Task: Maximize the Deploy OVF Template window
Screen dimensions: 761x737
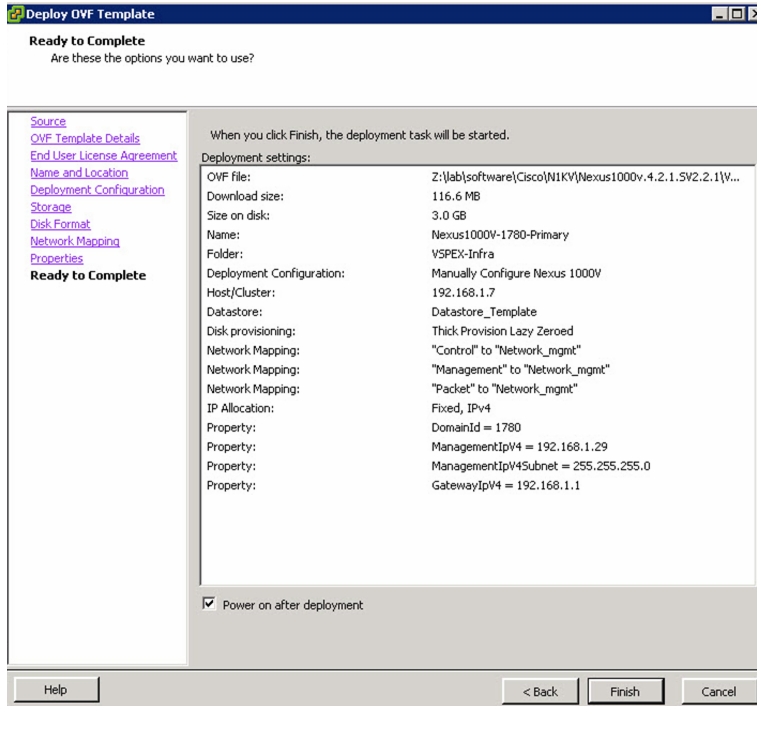Action: coord(737,14)
